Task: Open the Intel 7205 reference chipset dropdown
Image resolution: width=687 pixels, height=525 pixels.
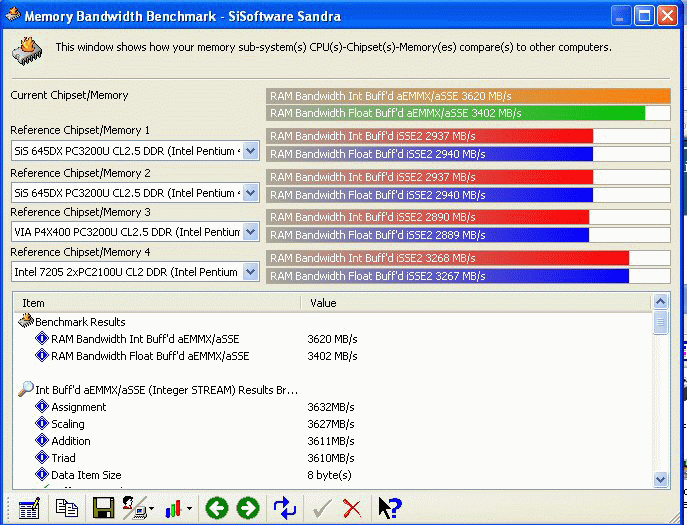Action: click(x=250, y=271)
